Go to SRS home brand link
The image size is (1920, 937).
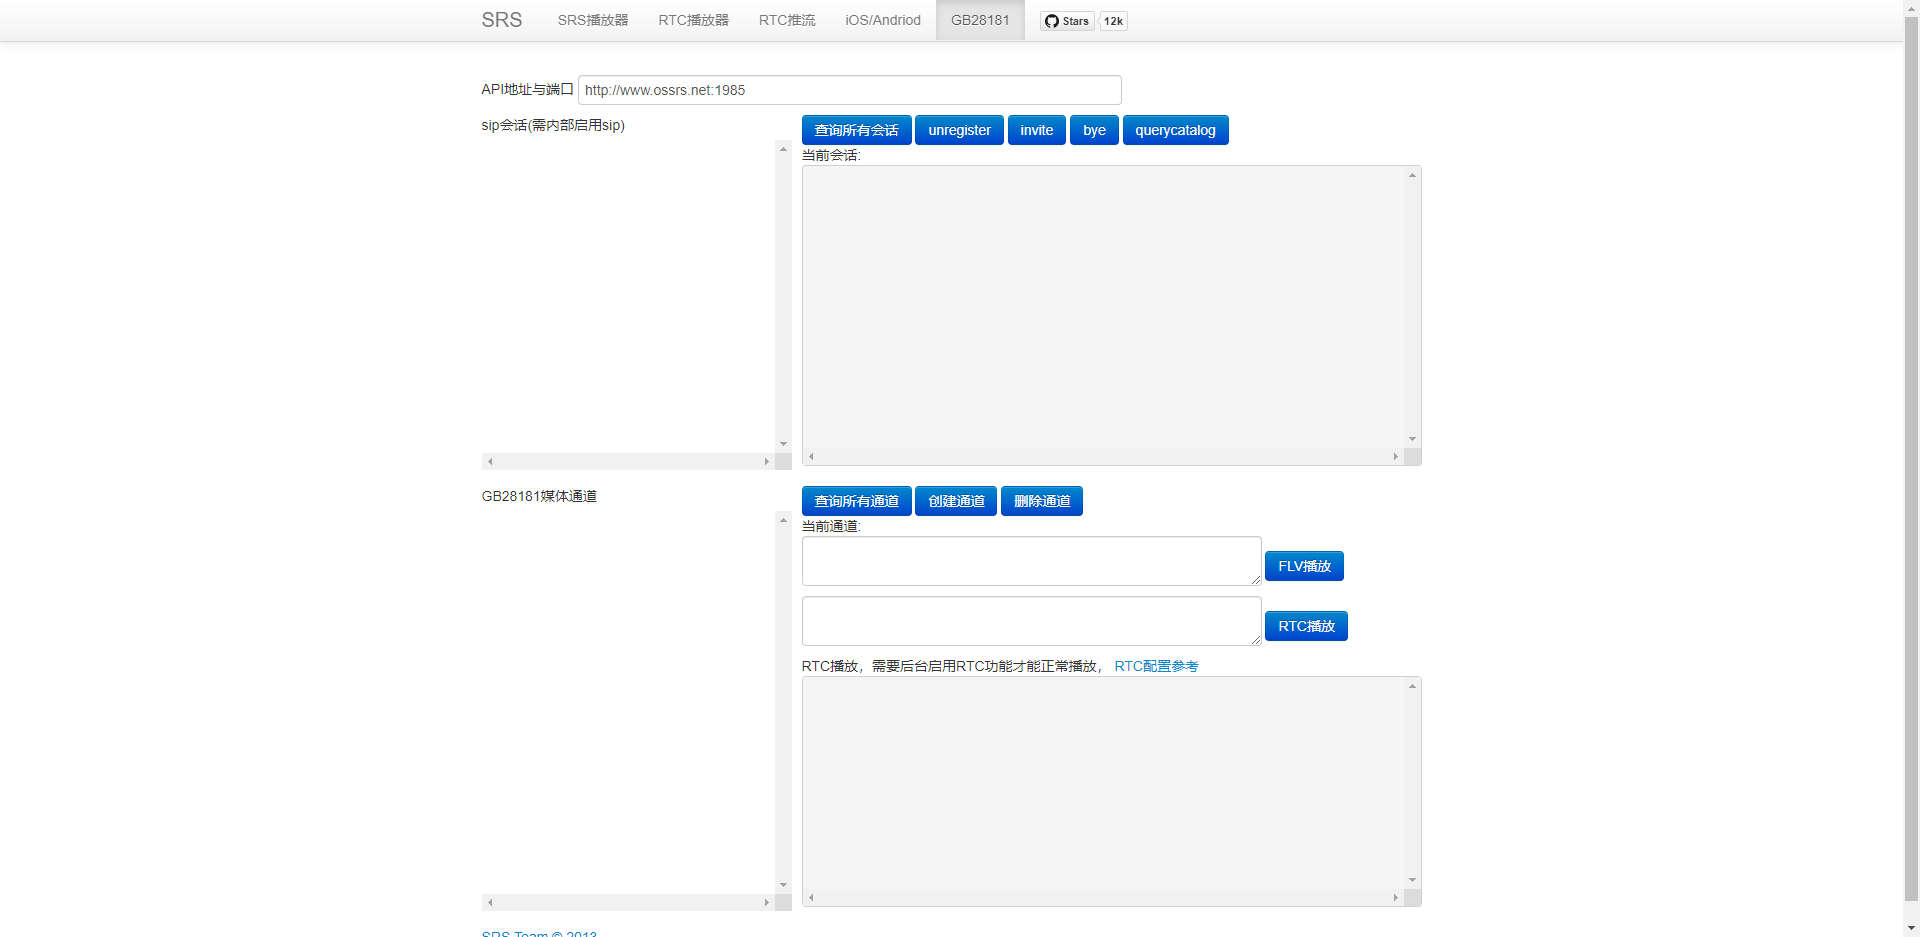click(501, 20)
